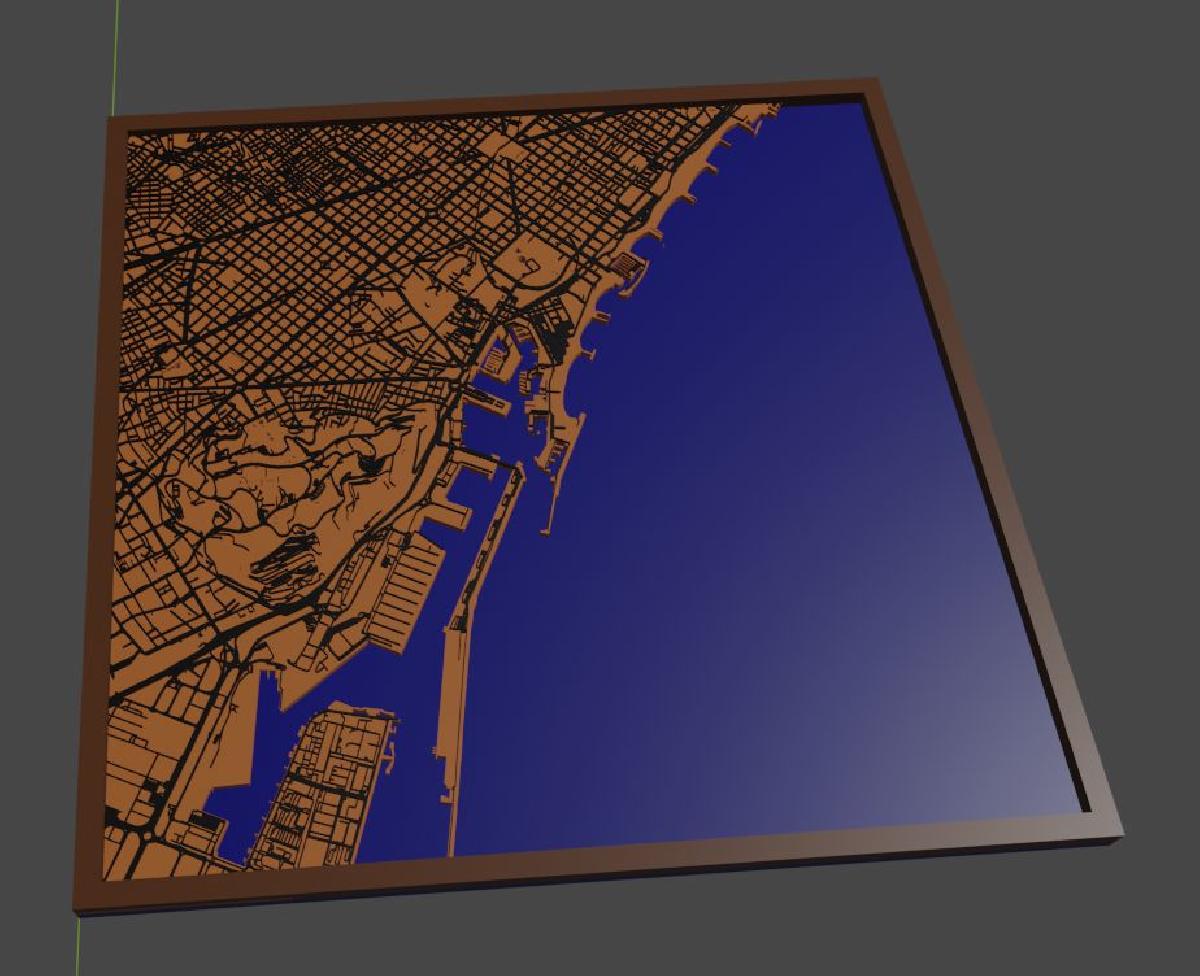Click the green axis line below the frame
The width and height of the screenshot is (1200, 976).
(x=78, y=945)
